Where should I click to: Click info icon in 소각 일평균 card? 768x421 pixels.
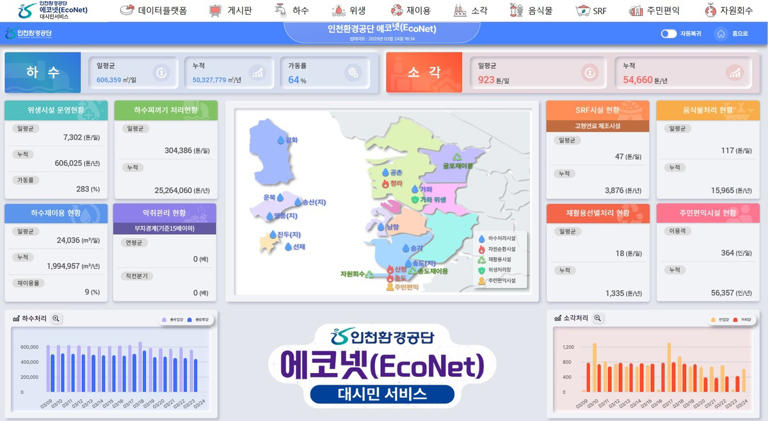(590, 73)
